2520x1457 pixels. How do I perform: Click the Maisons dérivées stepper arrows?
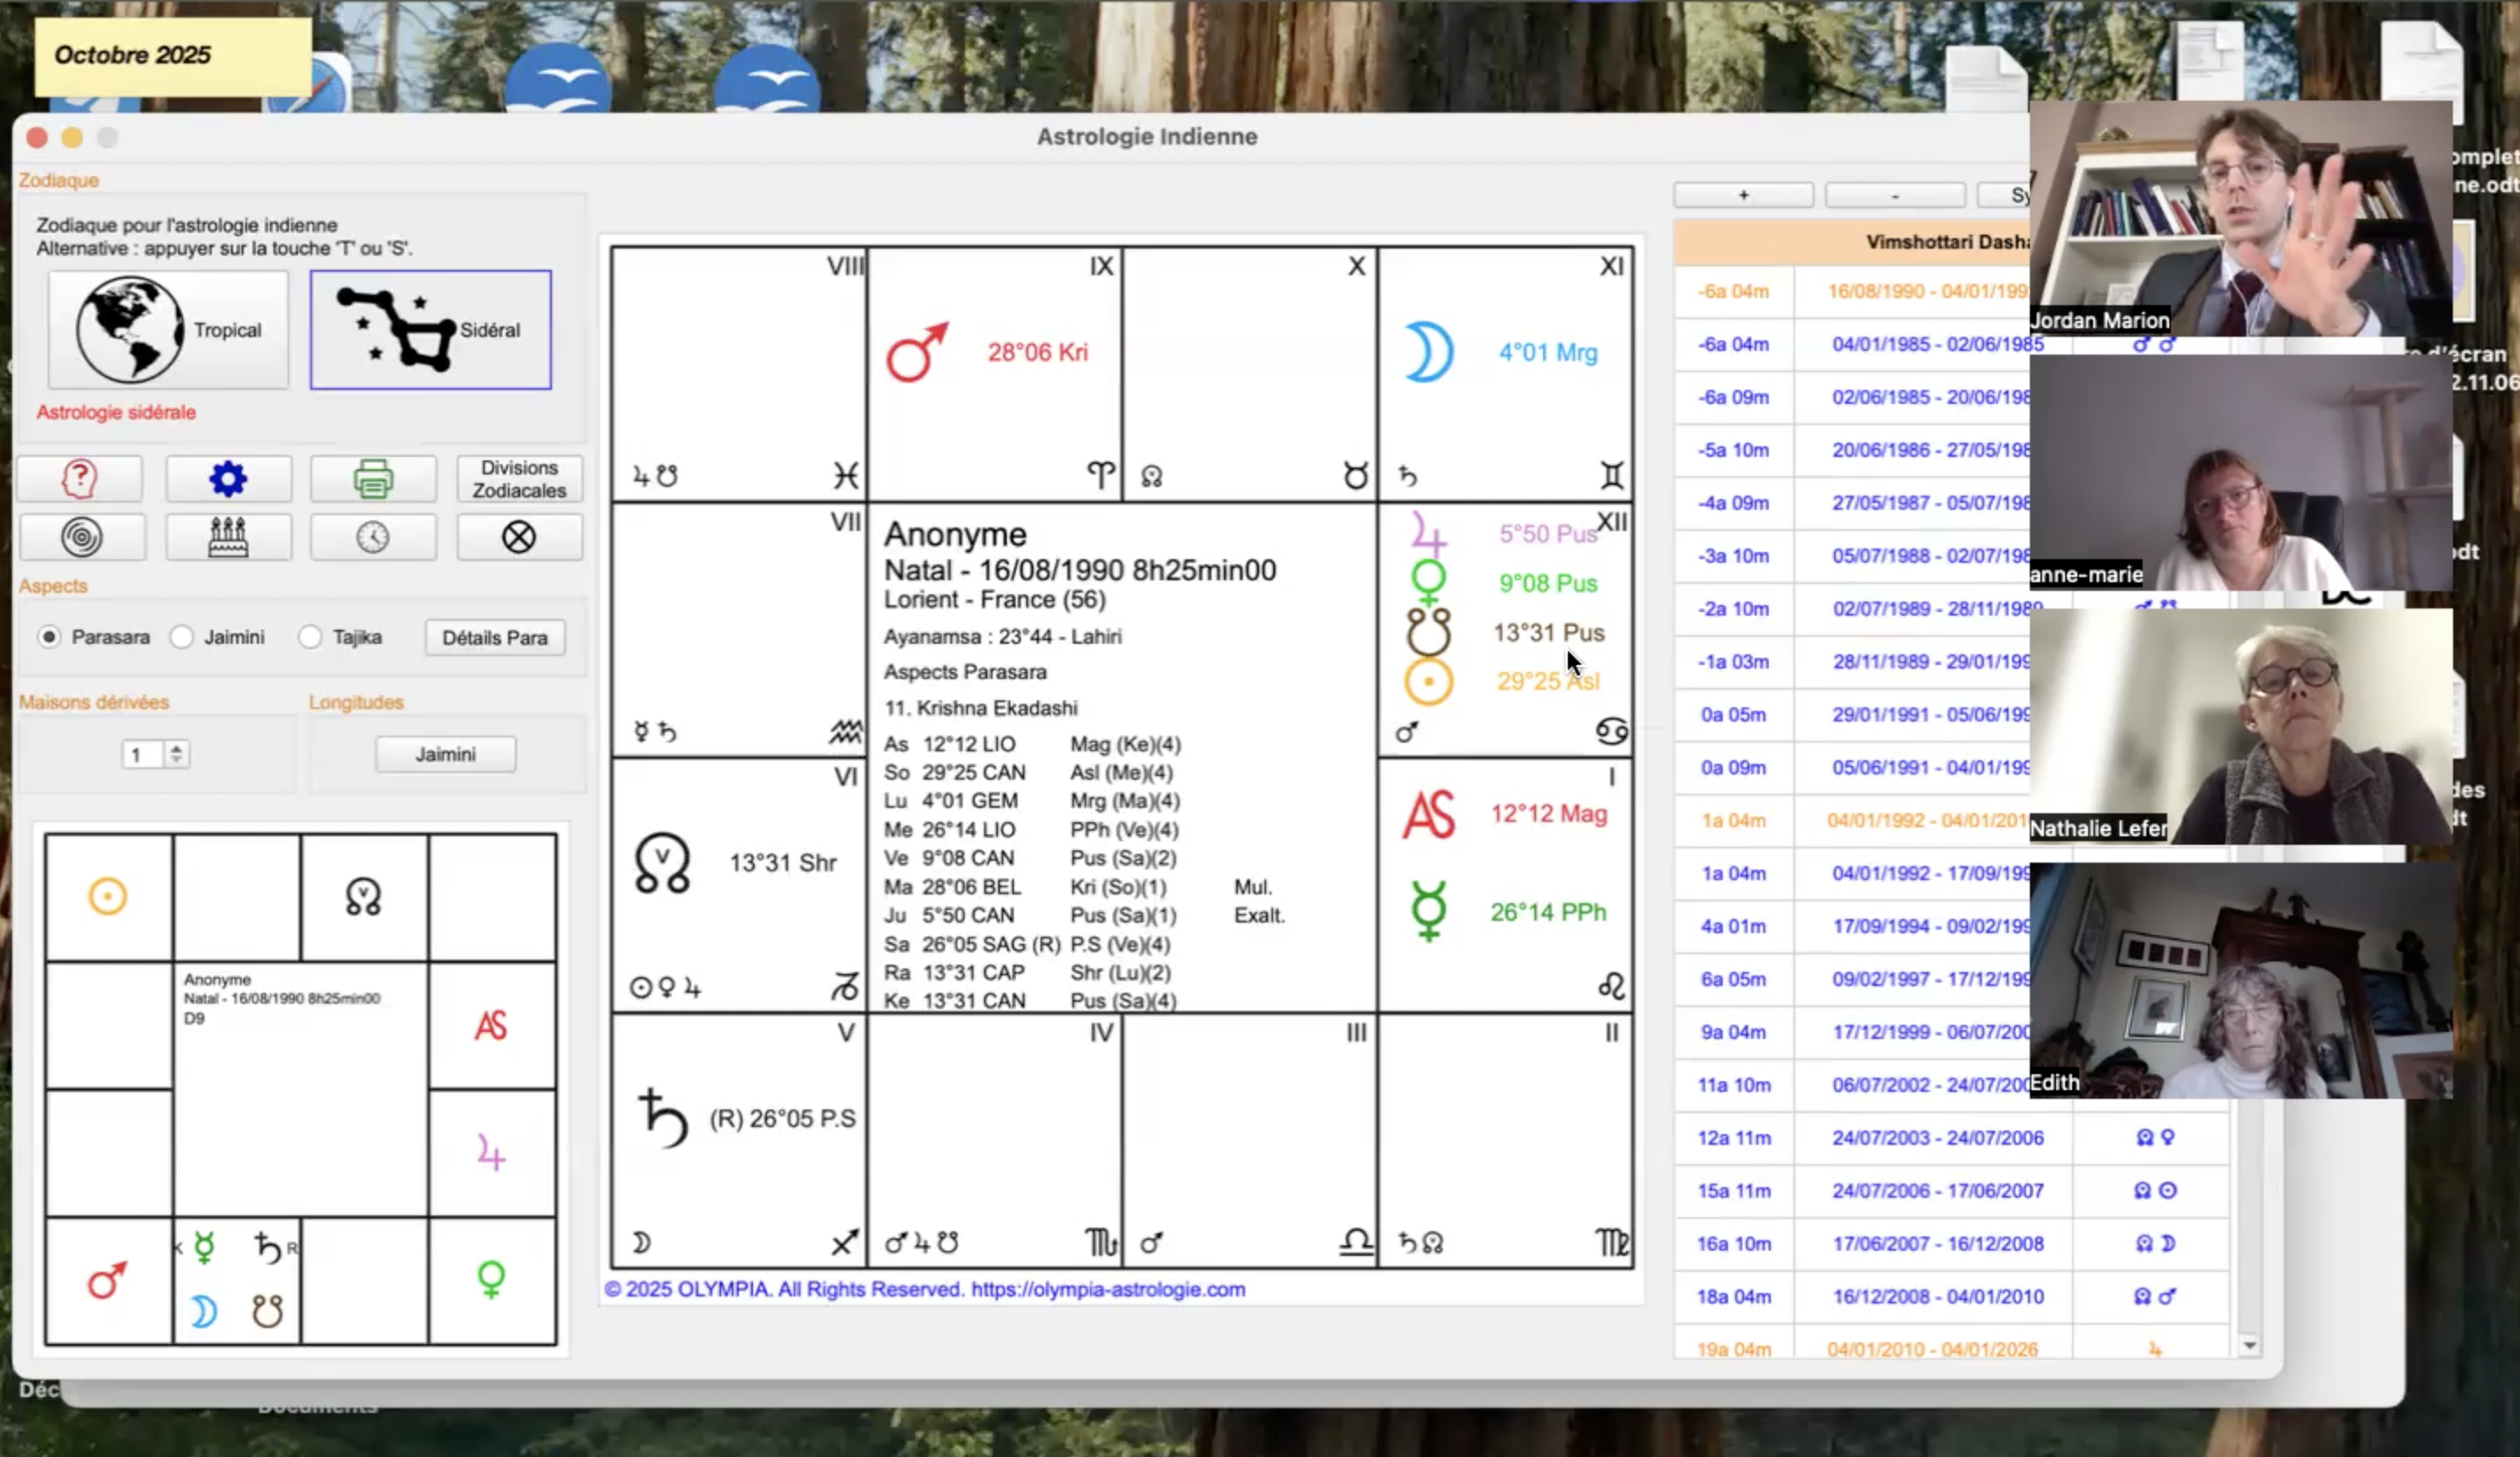(176, 754)
